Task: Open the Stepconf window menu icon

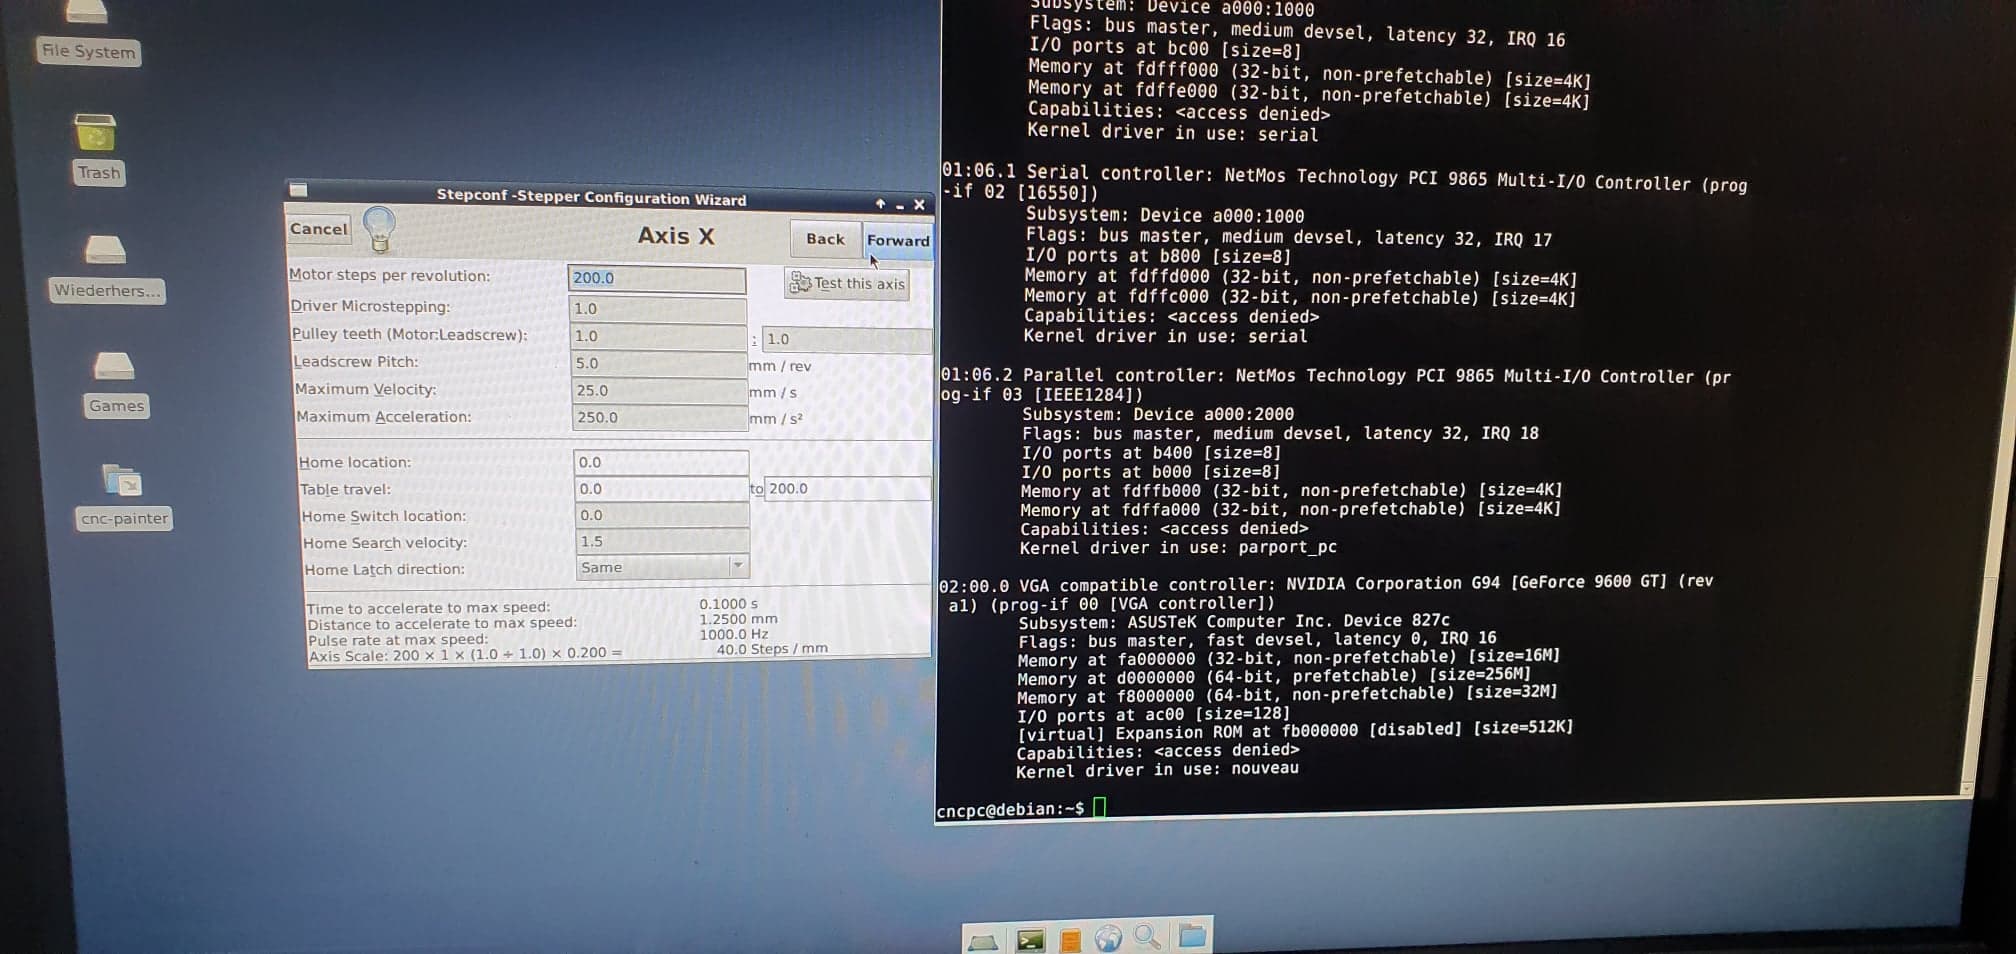Action: tap(298, 190)
